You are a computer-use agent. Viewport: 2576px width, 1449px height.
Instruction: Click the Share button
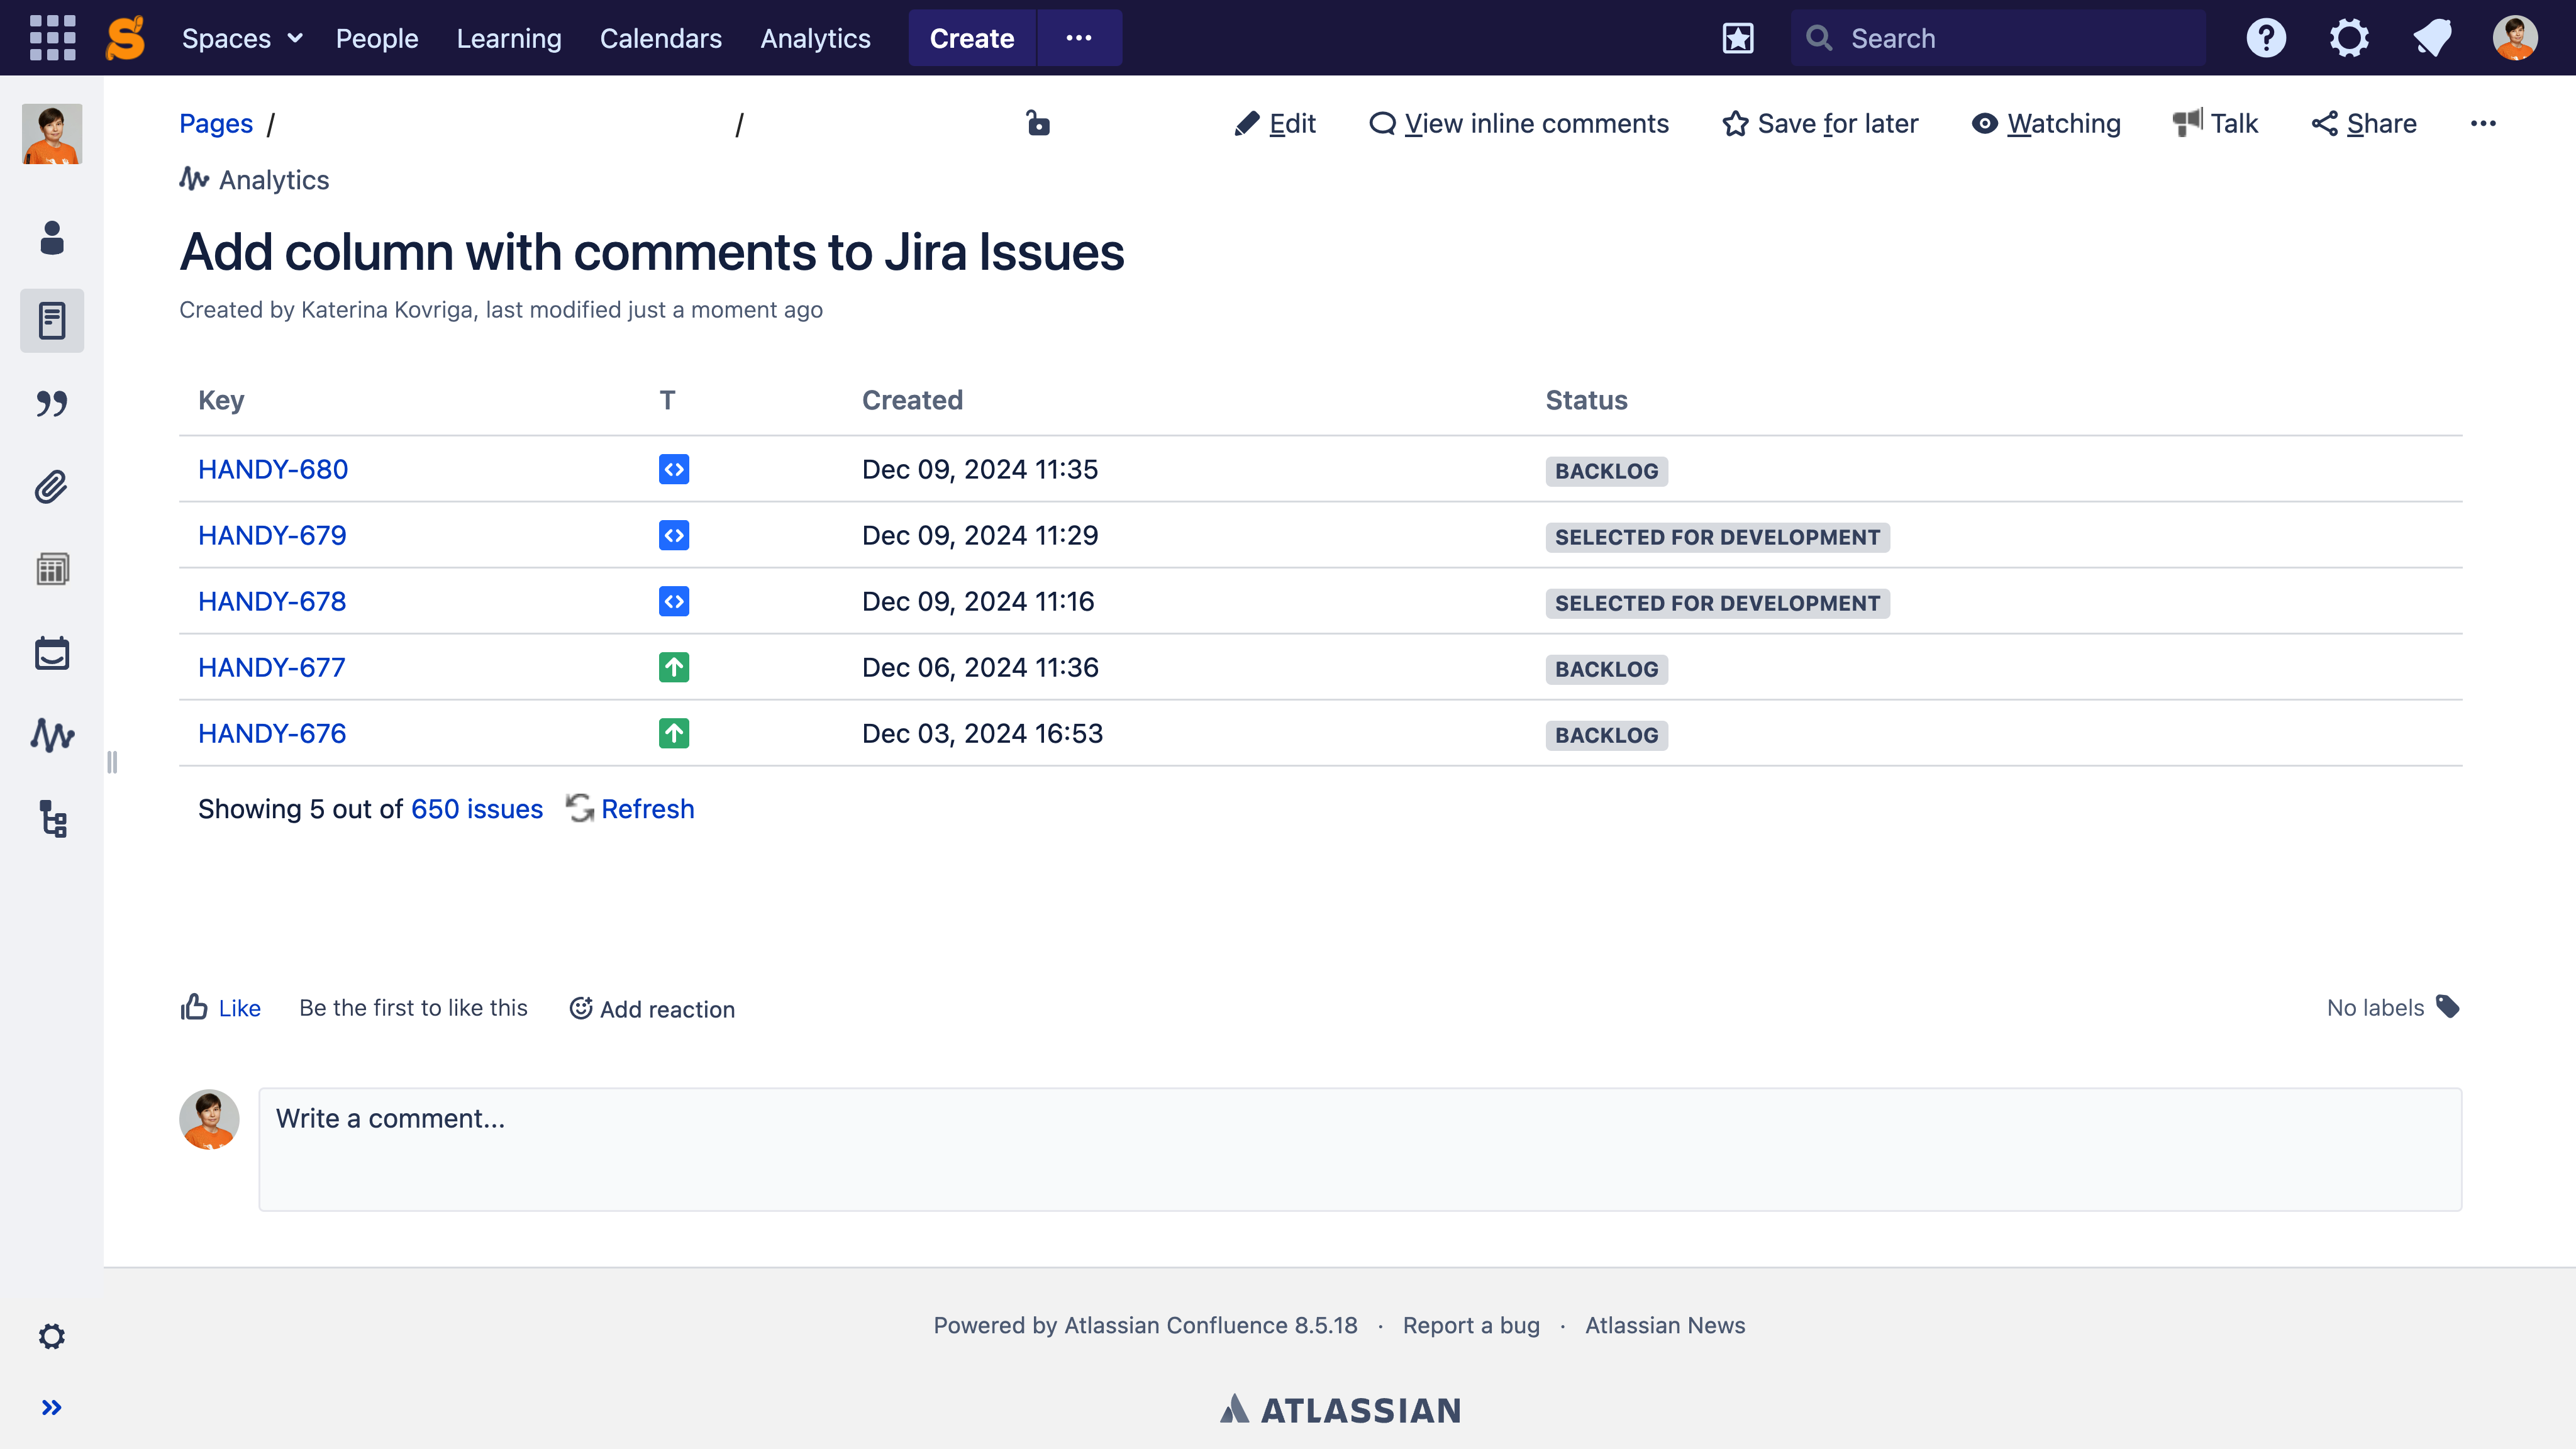tap(2364, 123)
